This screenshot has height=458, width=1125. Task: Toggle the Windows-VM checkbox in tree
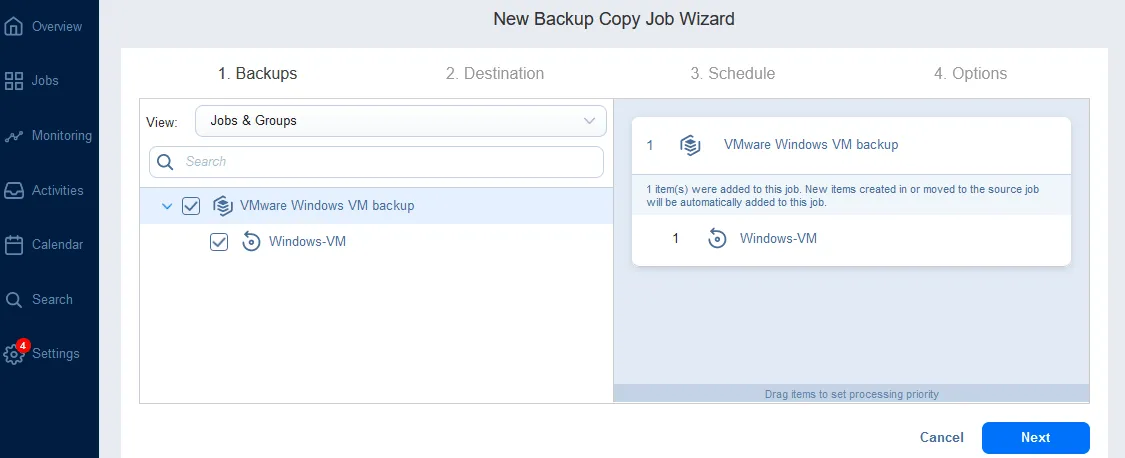pyautogui.click(x=219, y=242)
